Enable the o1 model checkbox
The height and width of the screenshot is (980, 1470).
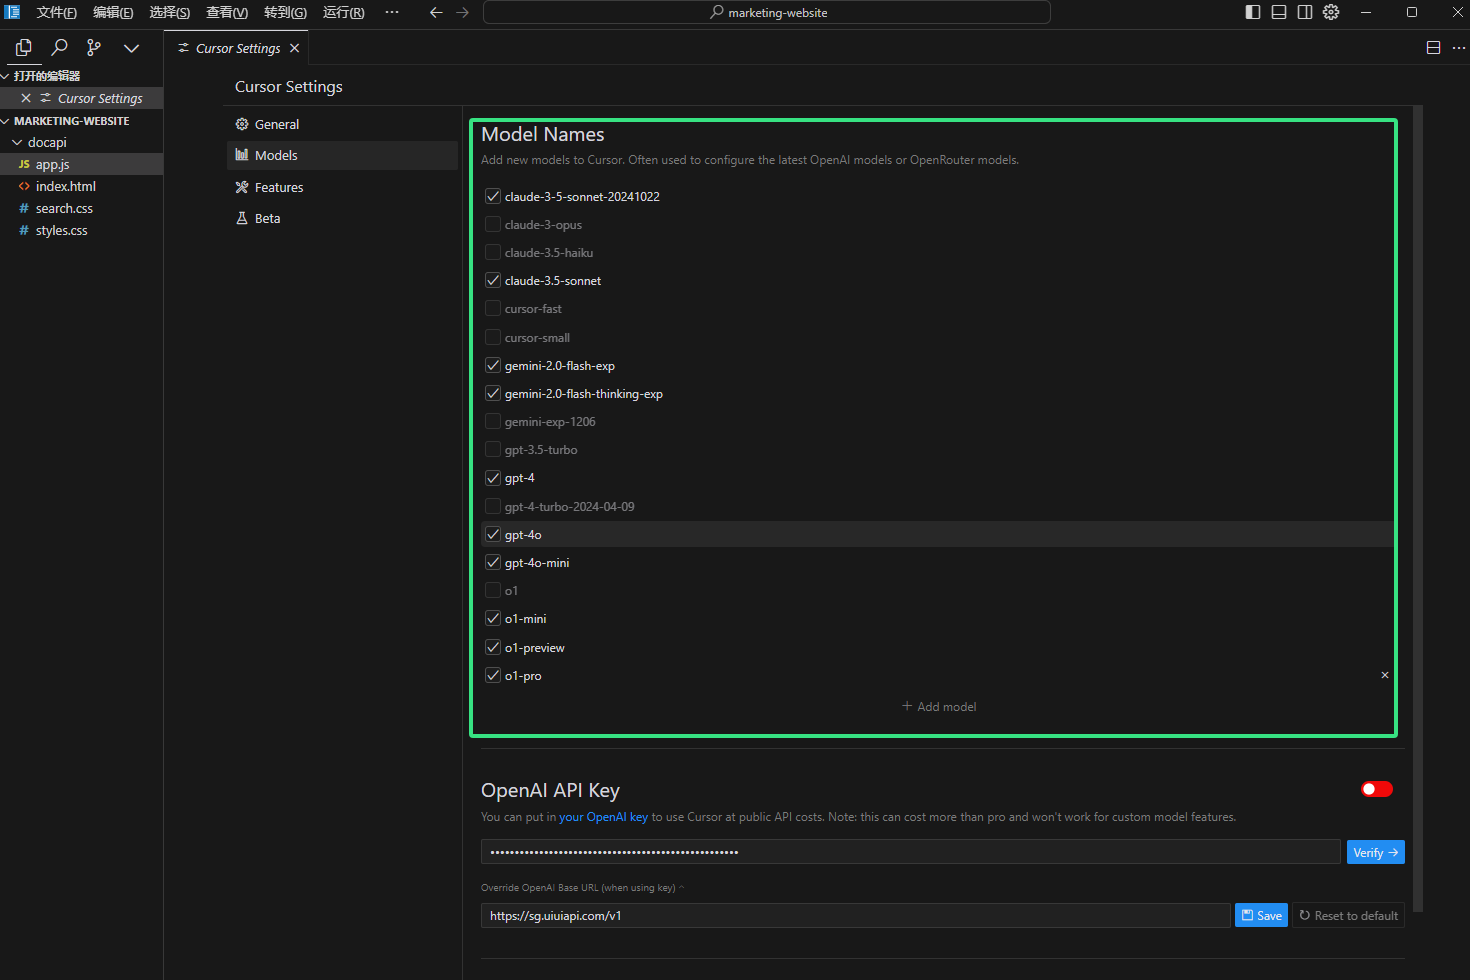(x=493, y=590)
